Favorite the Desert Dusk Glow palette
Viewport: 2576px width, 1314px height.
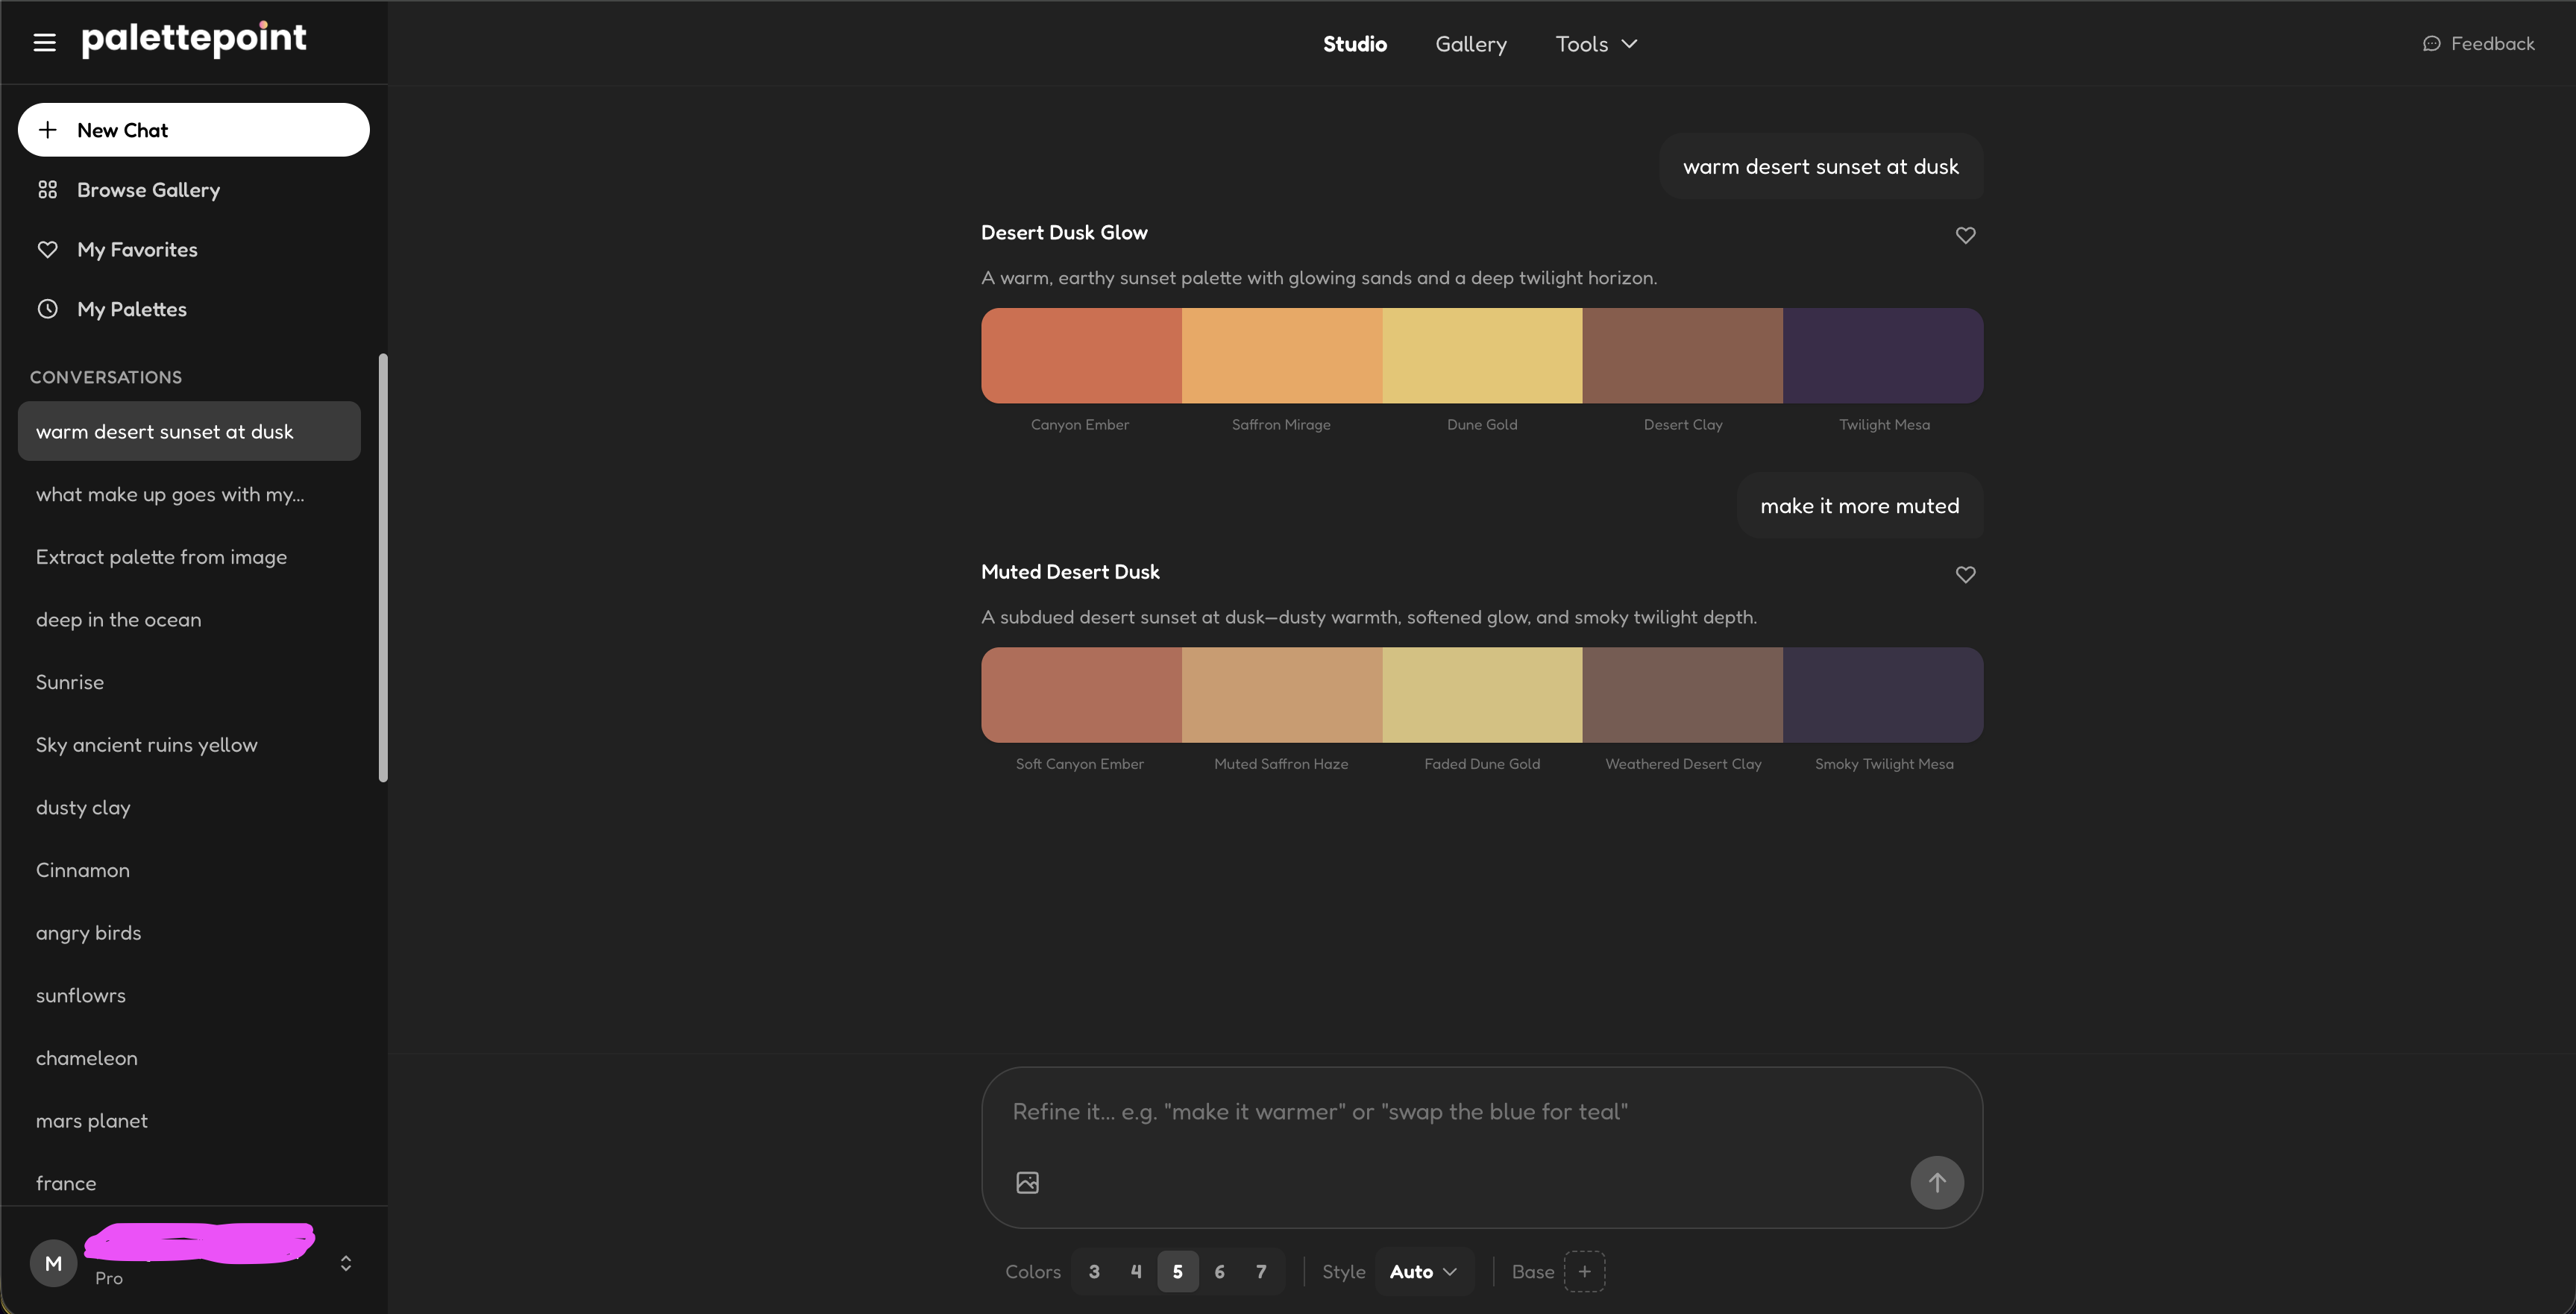[x=1965, y=235]
